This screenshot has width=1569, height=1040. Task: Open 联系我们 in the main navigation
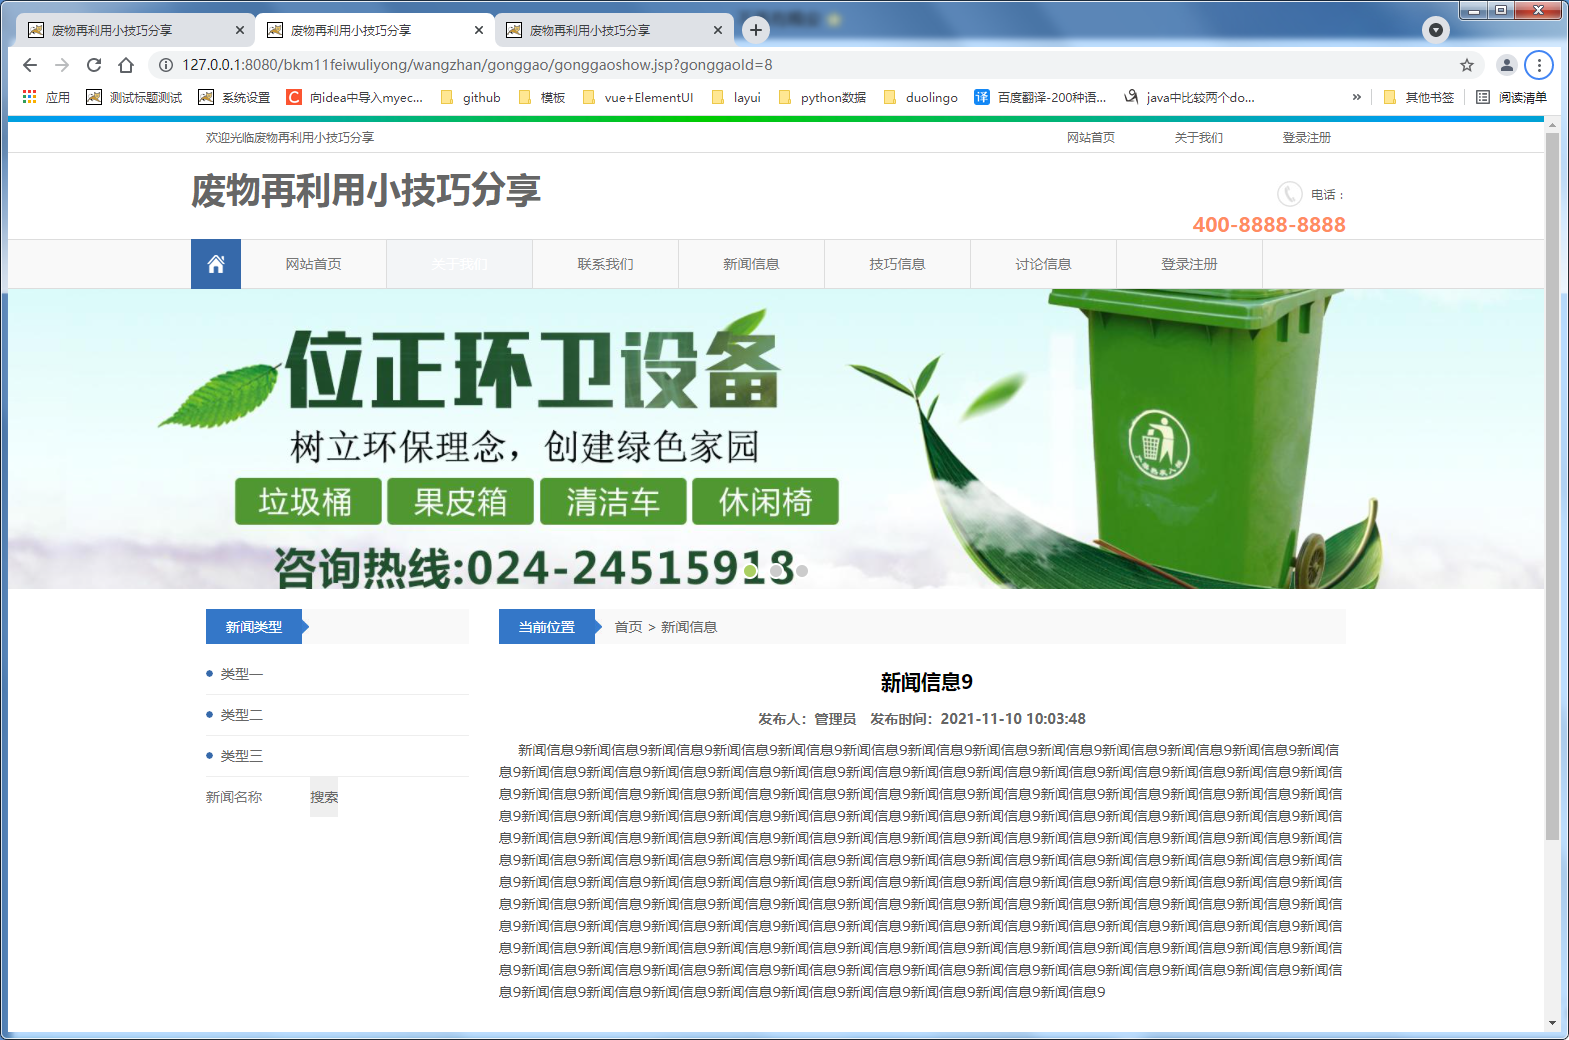[x=606, y=264]
